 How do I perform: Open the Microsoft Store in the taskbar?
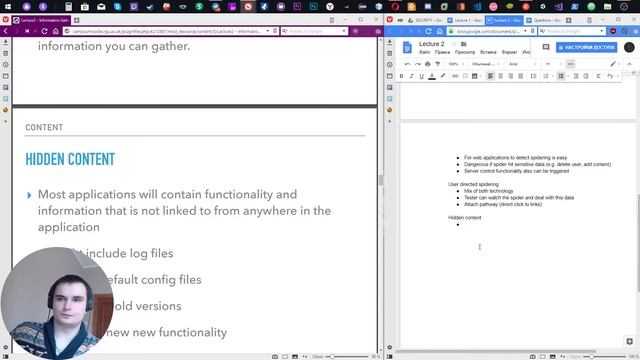tap(84, 7)
